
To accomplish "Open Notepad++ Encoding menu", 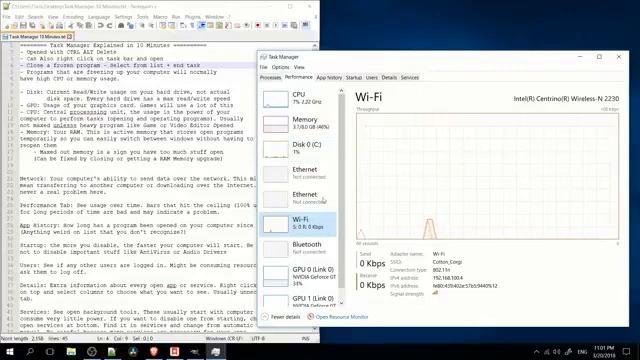I will coord(73,17).
